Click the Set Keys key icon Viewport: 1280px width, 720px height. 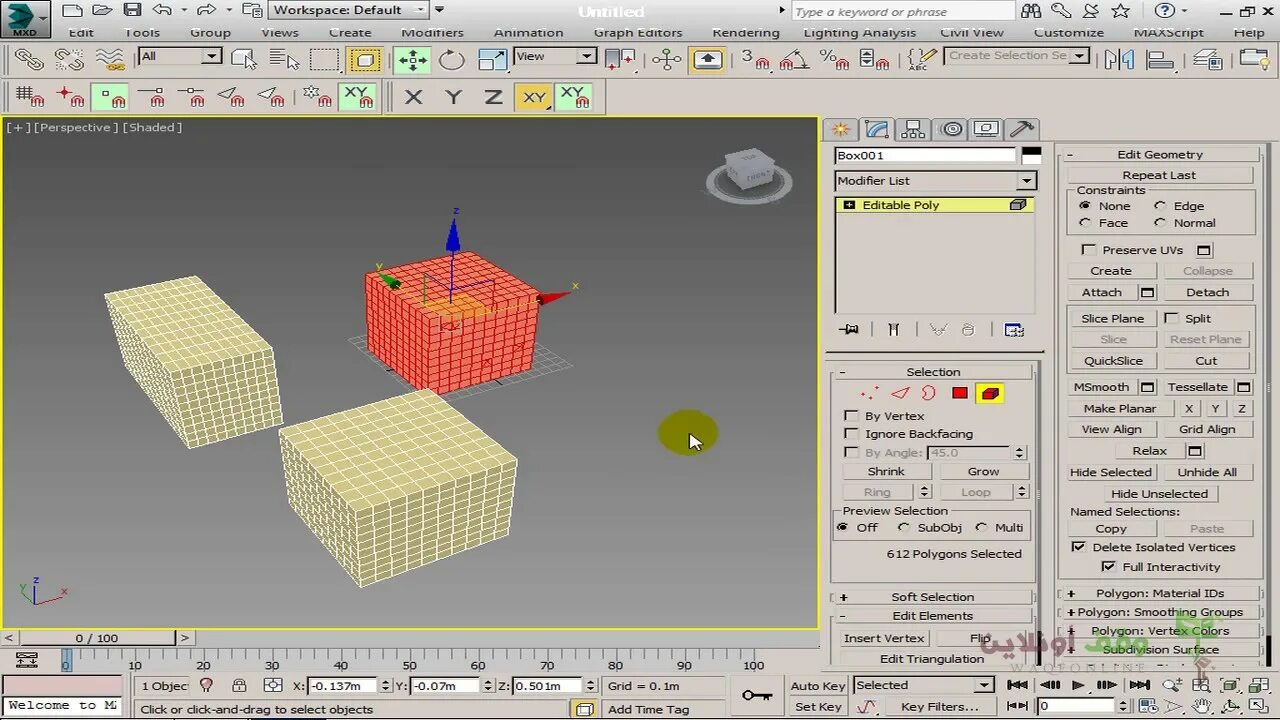tap(757, 696)
